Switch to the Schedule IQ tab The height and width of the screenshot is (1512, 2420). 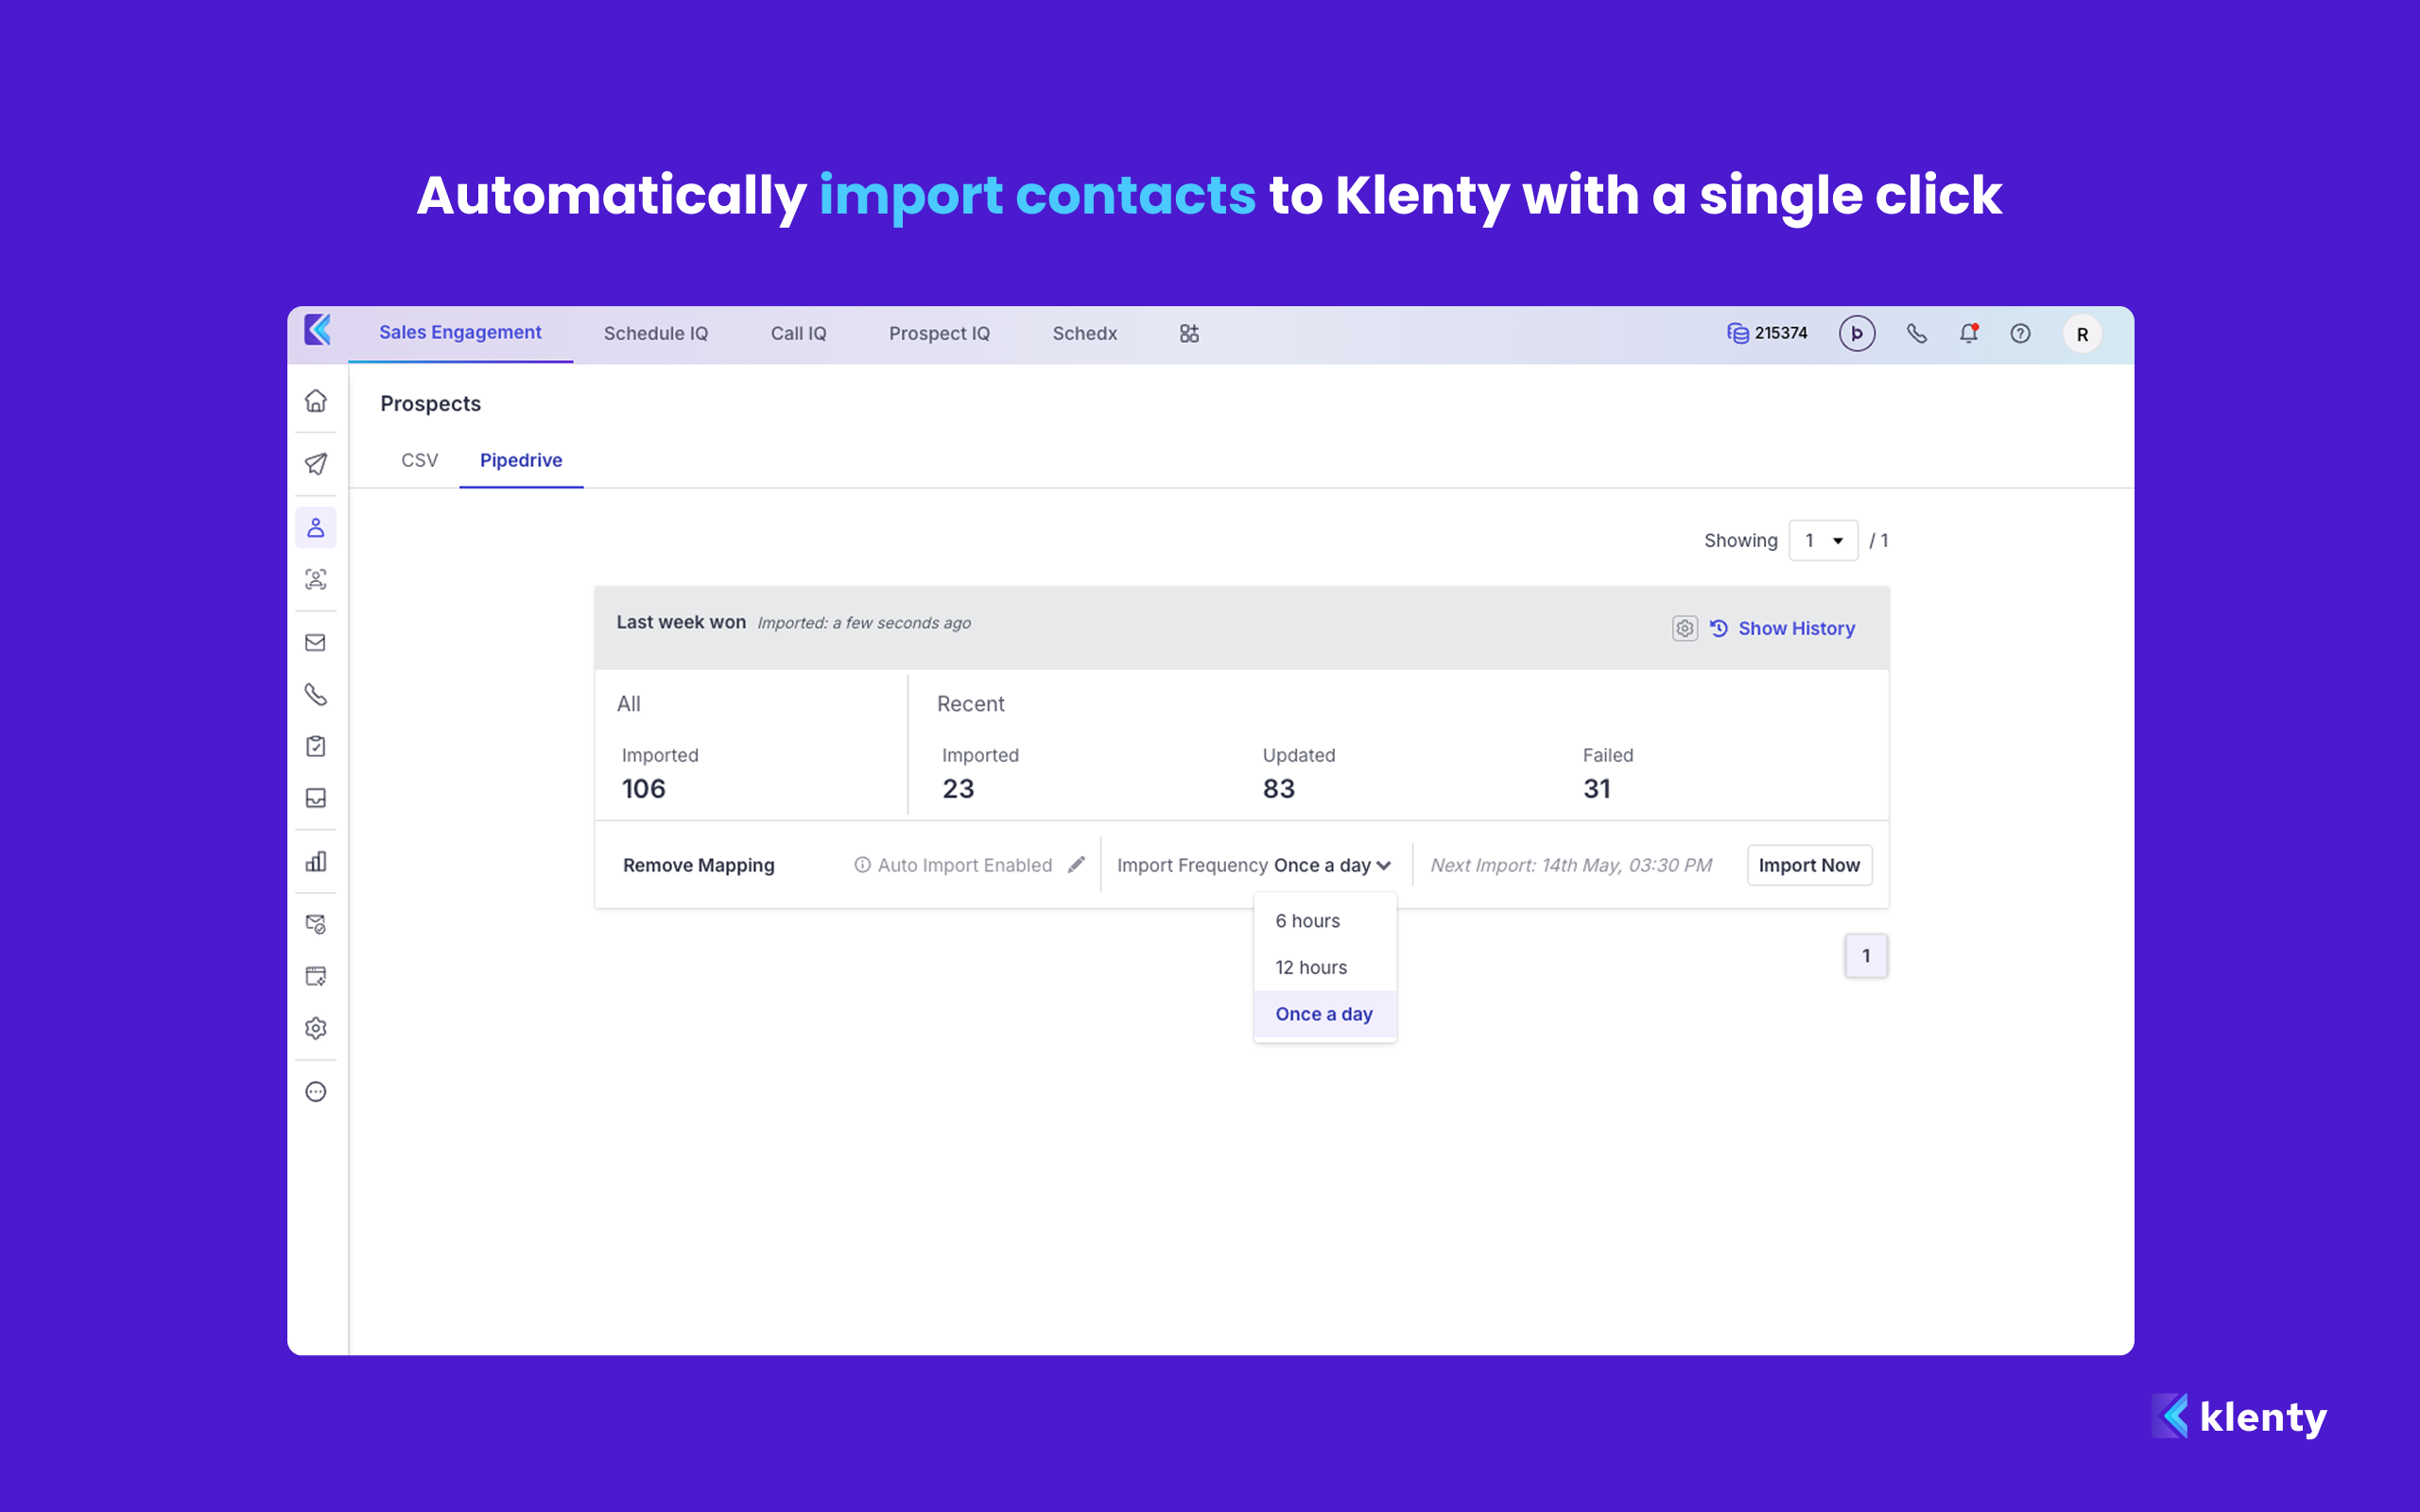[656, 334]
